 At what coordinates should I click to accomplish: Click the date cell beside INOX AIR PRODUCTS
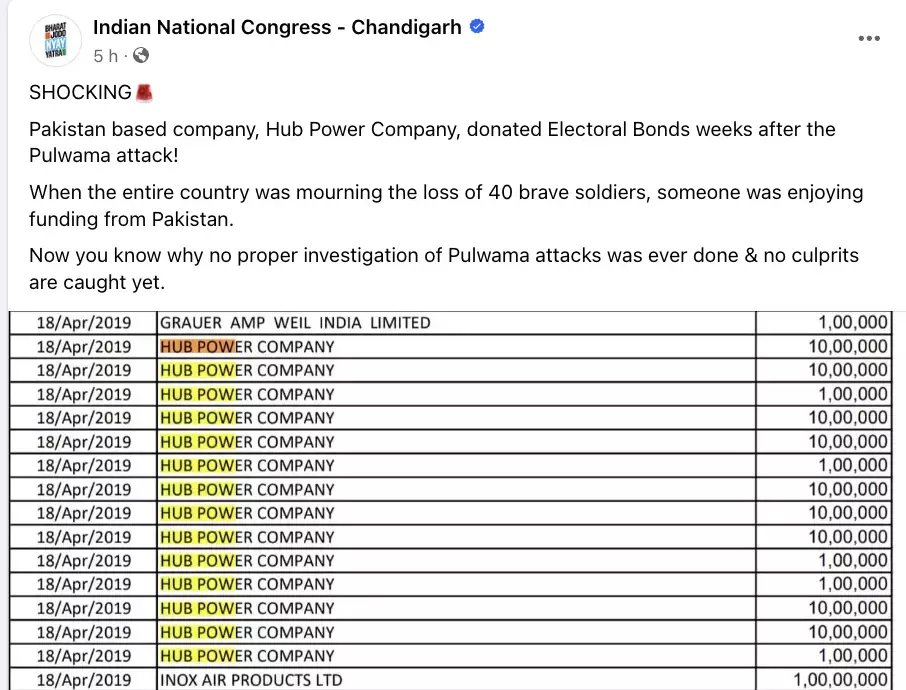click(84, 680)
